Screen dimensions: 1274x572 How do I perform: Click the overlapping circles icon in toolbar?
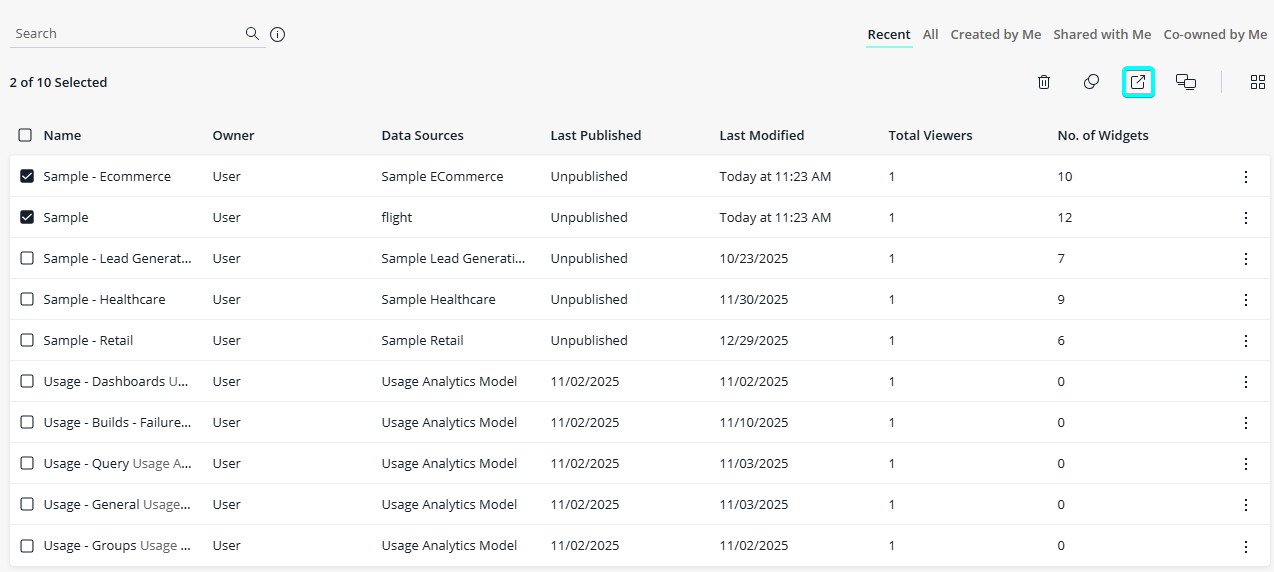(x=1091, y=82)
